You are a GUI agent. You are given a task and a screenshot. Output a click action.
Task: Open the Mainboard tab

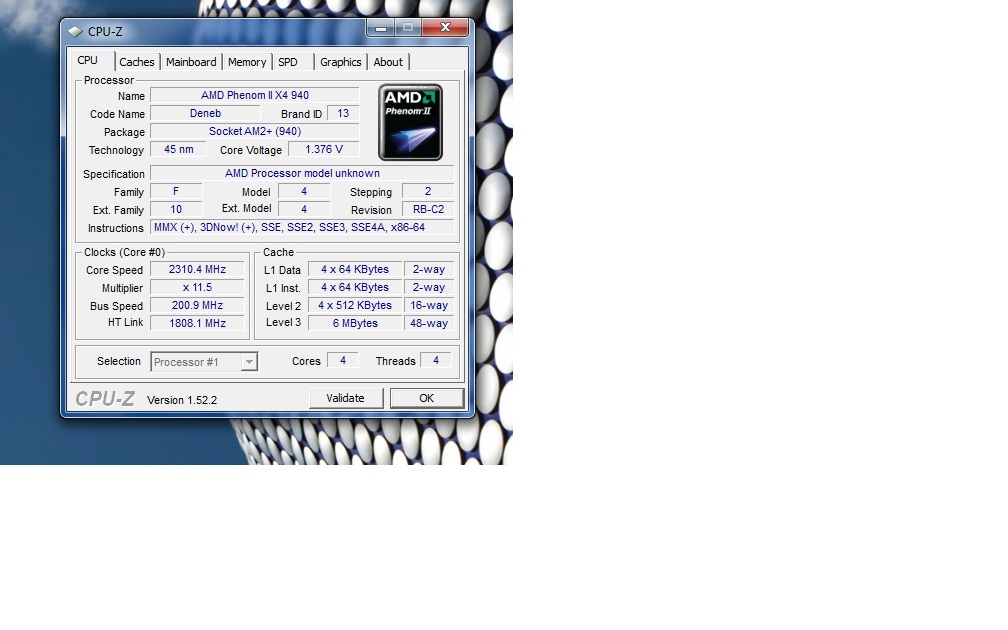tap(191, 62)
